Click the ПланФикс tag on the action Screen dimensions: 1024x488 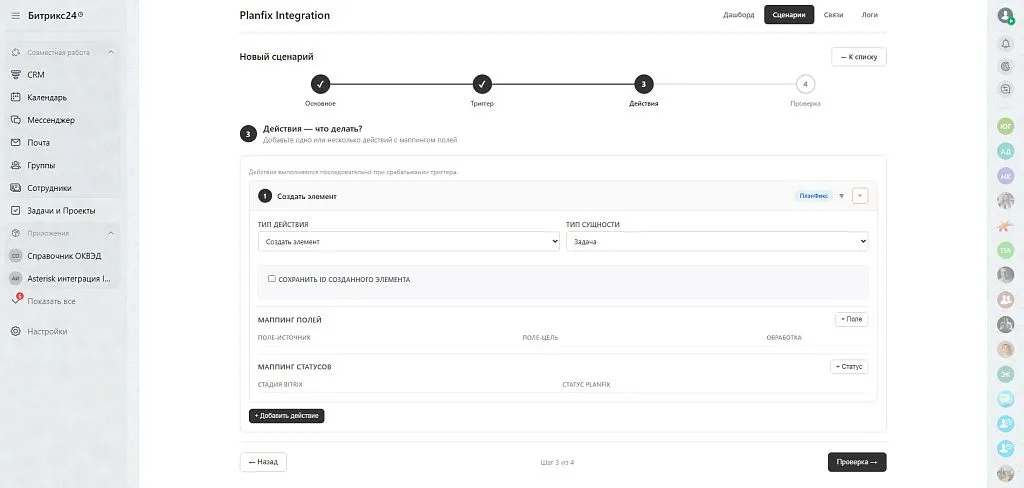pos(814,196)
